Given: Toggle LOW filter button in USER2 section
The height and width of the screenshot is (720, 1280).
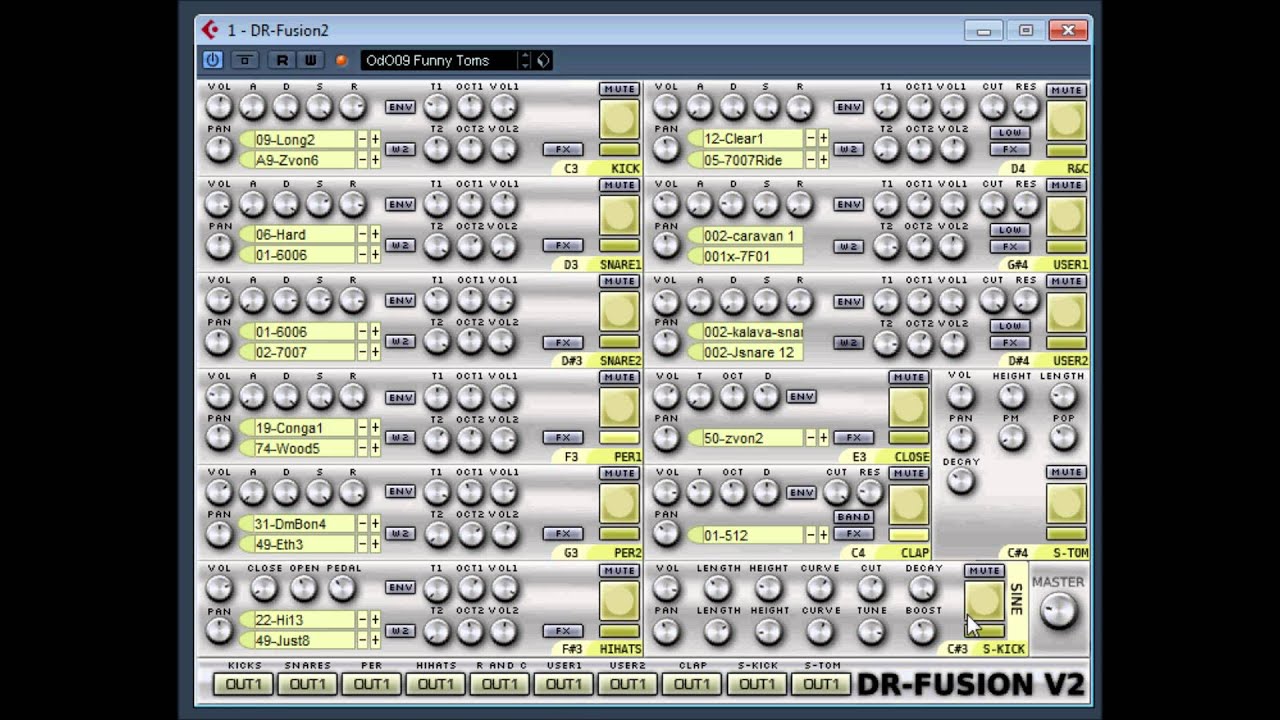Looking at the screenshot, I should [x=1010, y=326].
